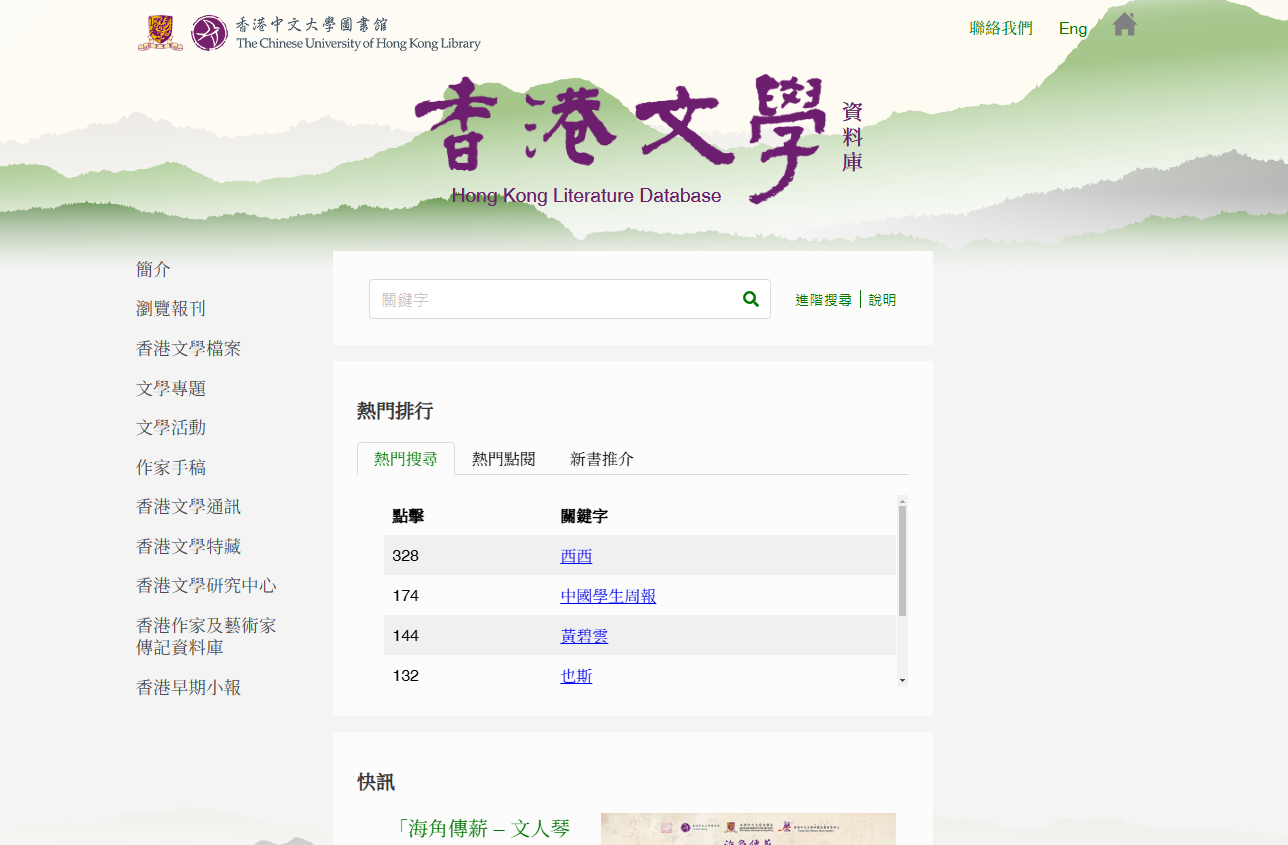Image resolution: width=1288 pixels, height=845 pixels.
Task: Click the magnifying glass search icon
Action: (x=751, y=299)
